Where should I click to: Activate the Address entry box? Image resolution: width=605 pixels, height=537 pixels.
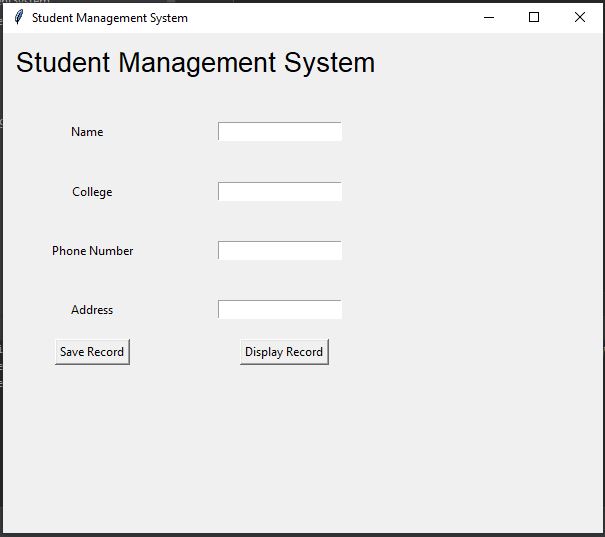tap(280, 309)
